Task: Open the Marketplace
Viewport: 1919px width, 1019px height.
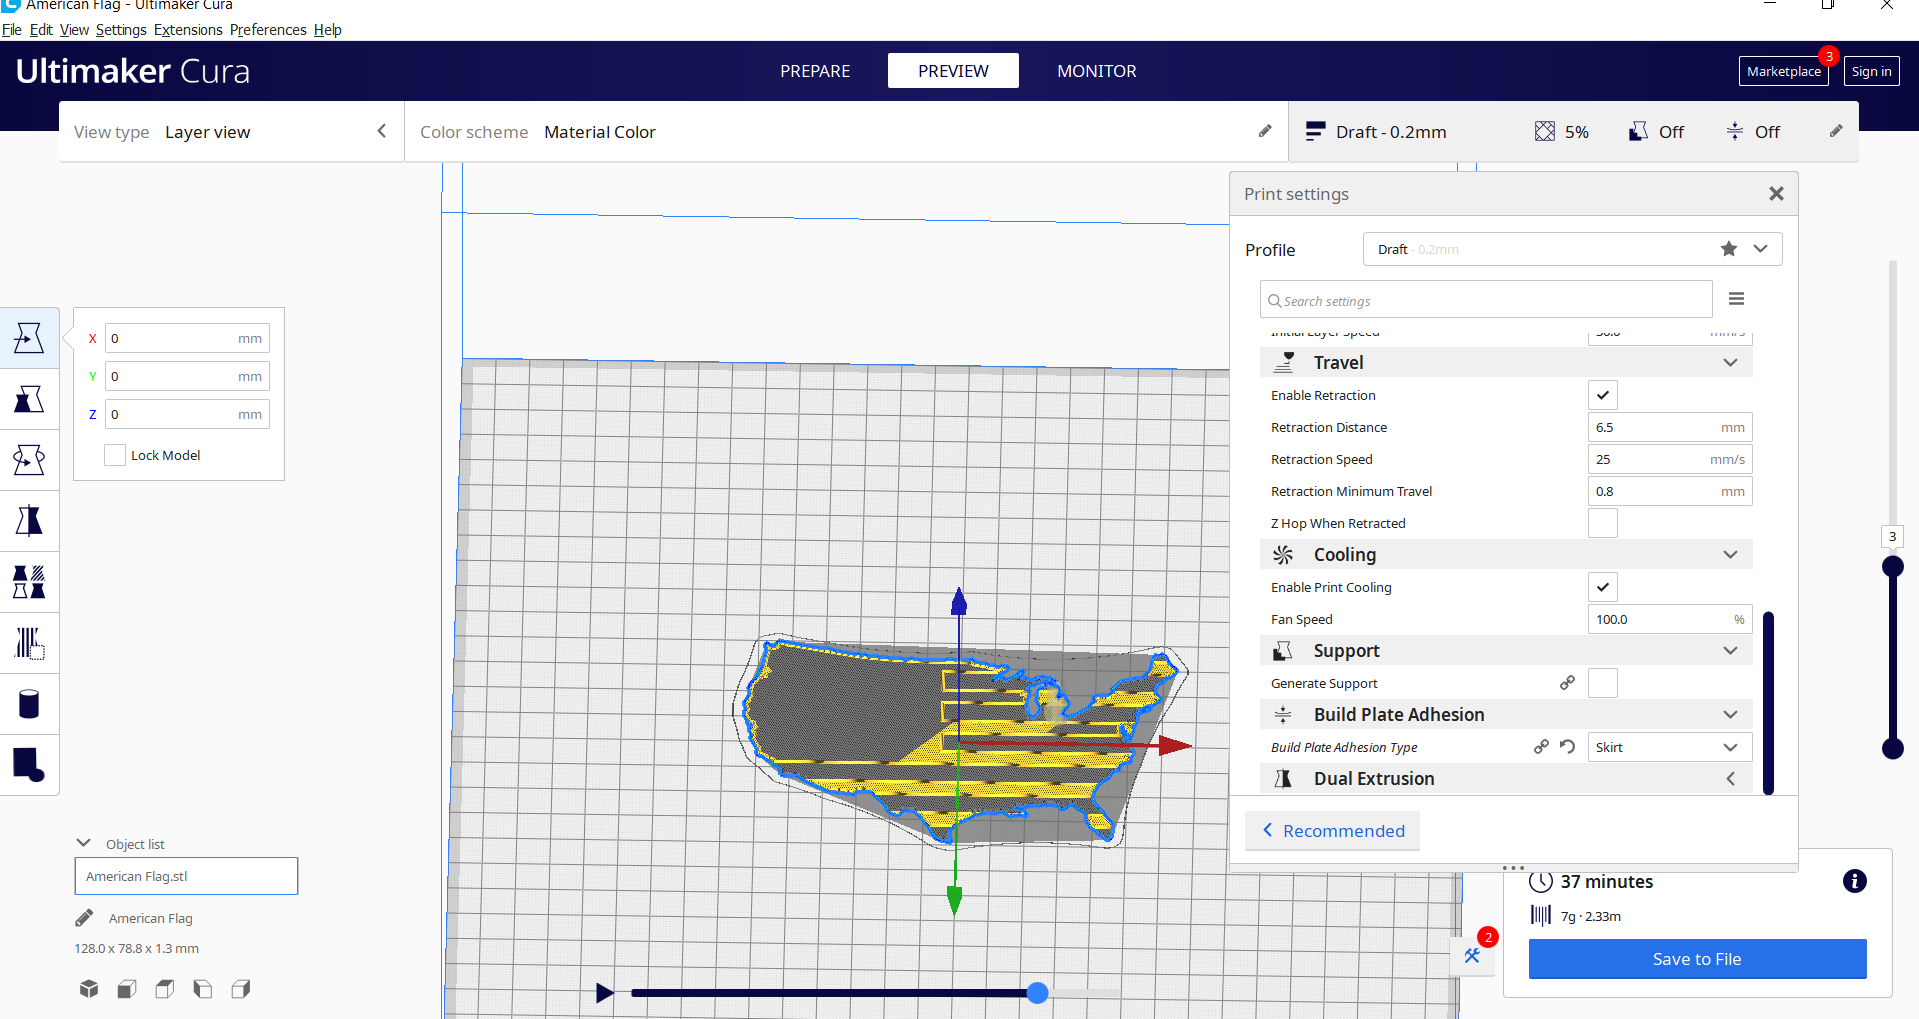Action: [1784, 71]
